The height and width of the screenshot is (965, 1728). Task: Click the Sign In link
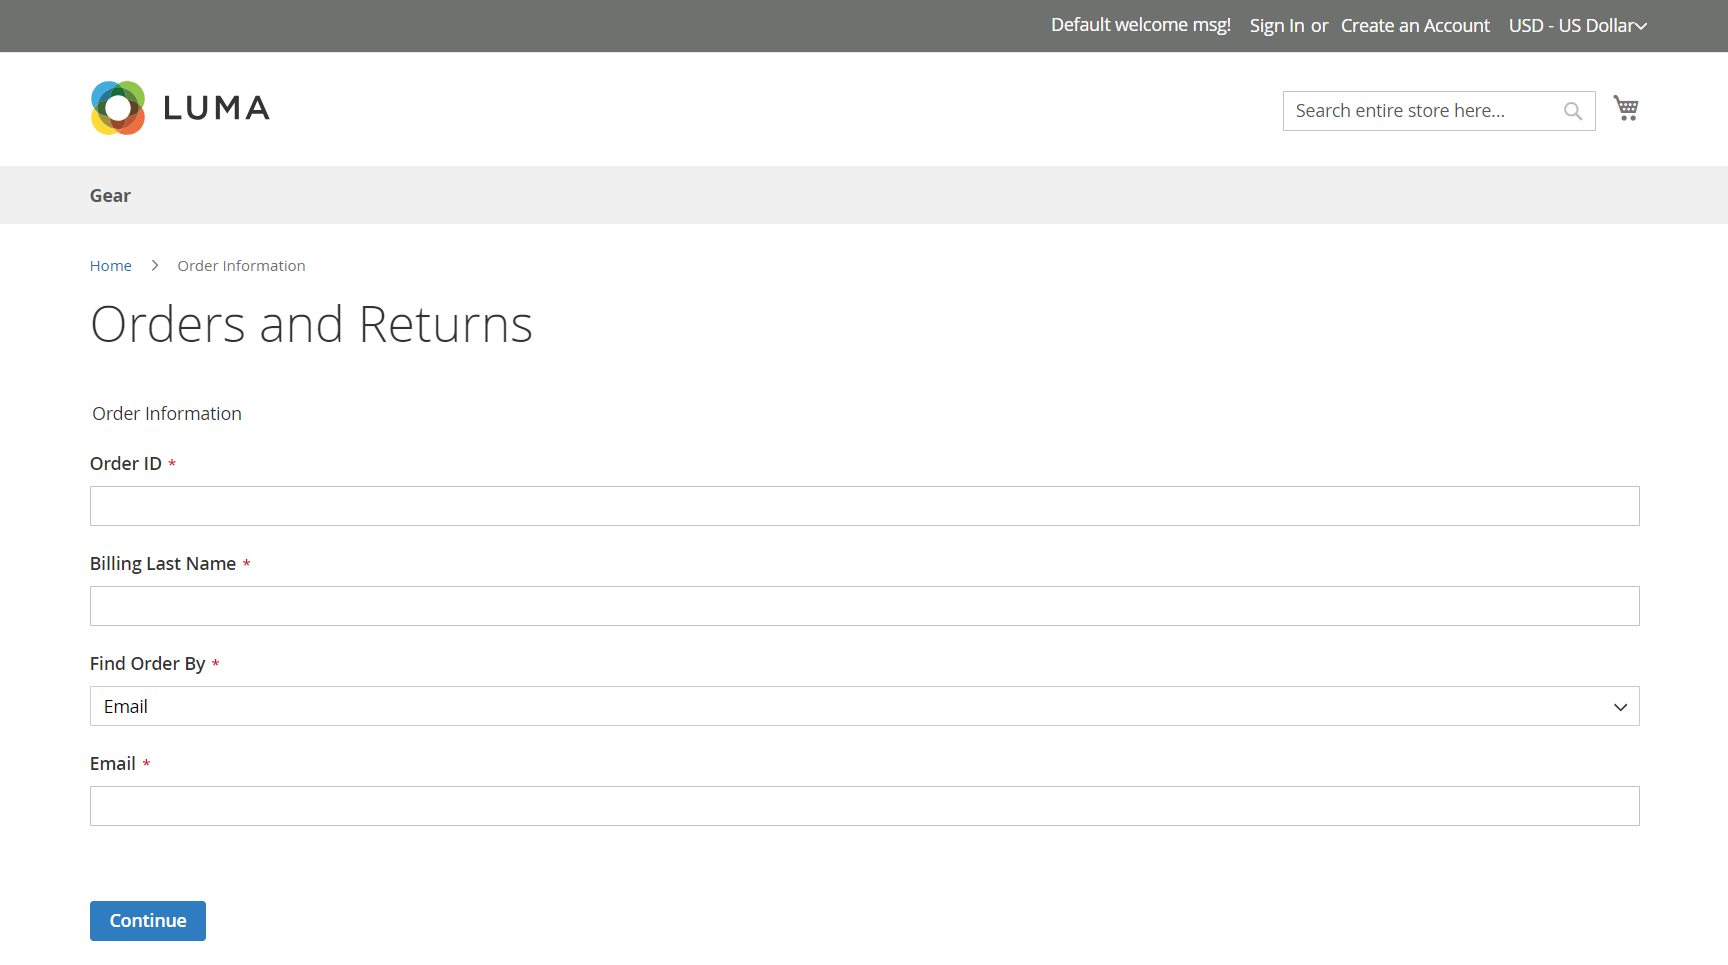click(x=1276, y=26)
